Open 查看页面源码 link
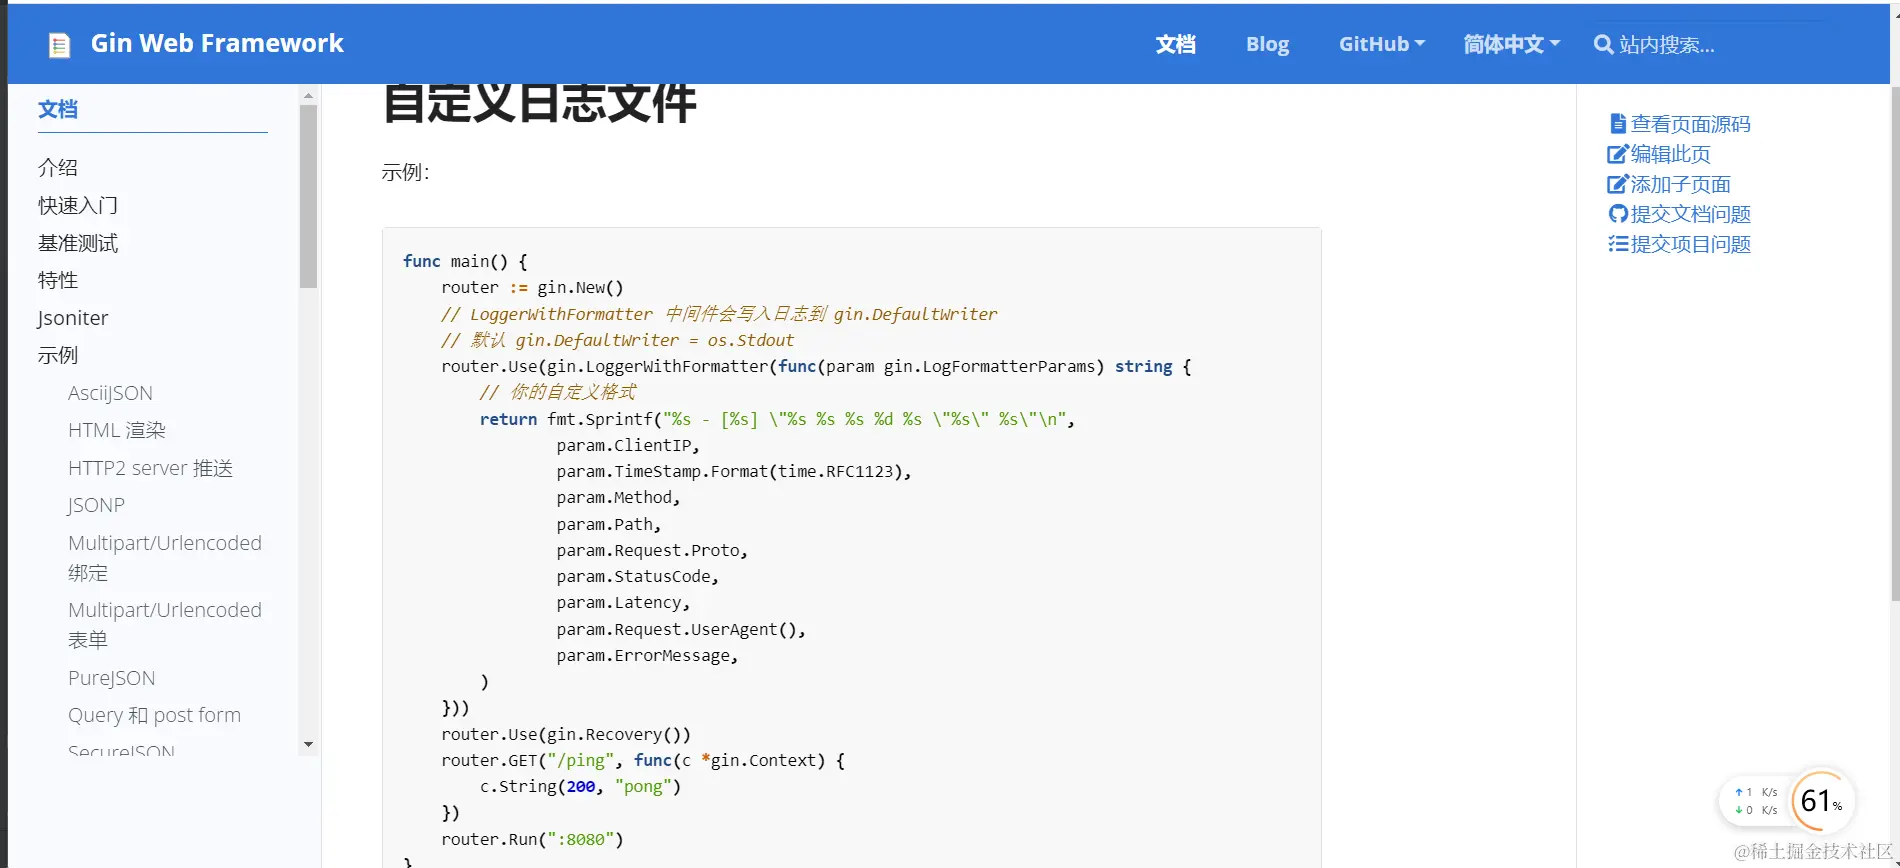This screenshot has width=1900, height=868. [1690, 124]
